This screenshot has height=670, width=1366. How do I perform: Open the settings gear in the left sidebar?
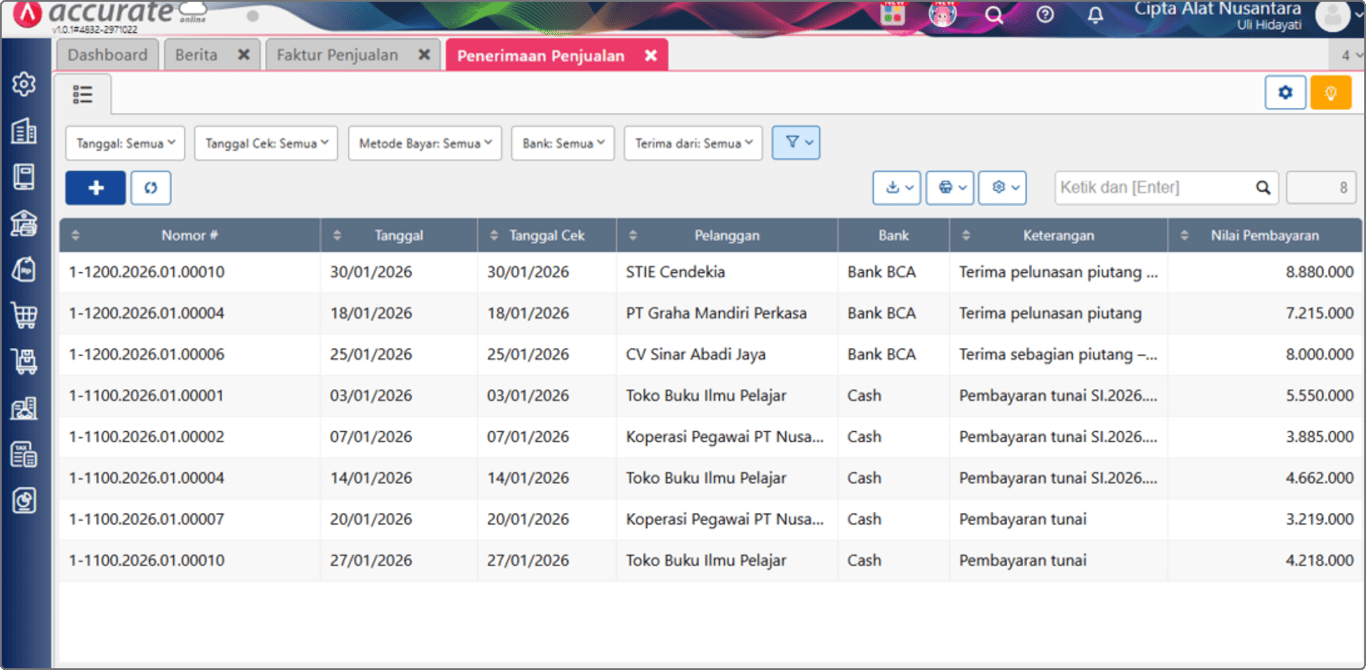point(24,84)
